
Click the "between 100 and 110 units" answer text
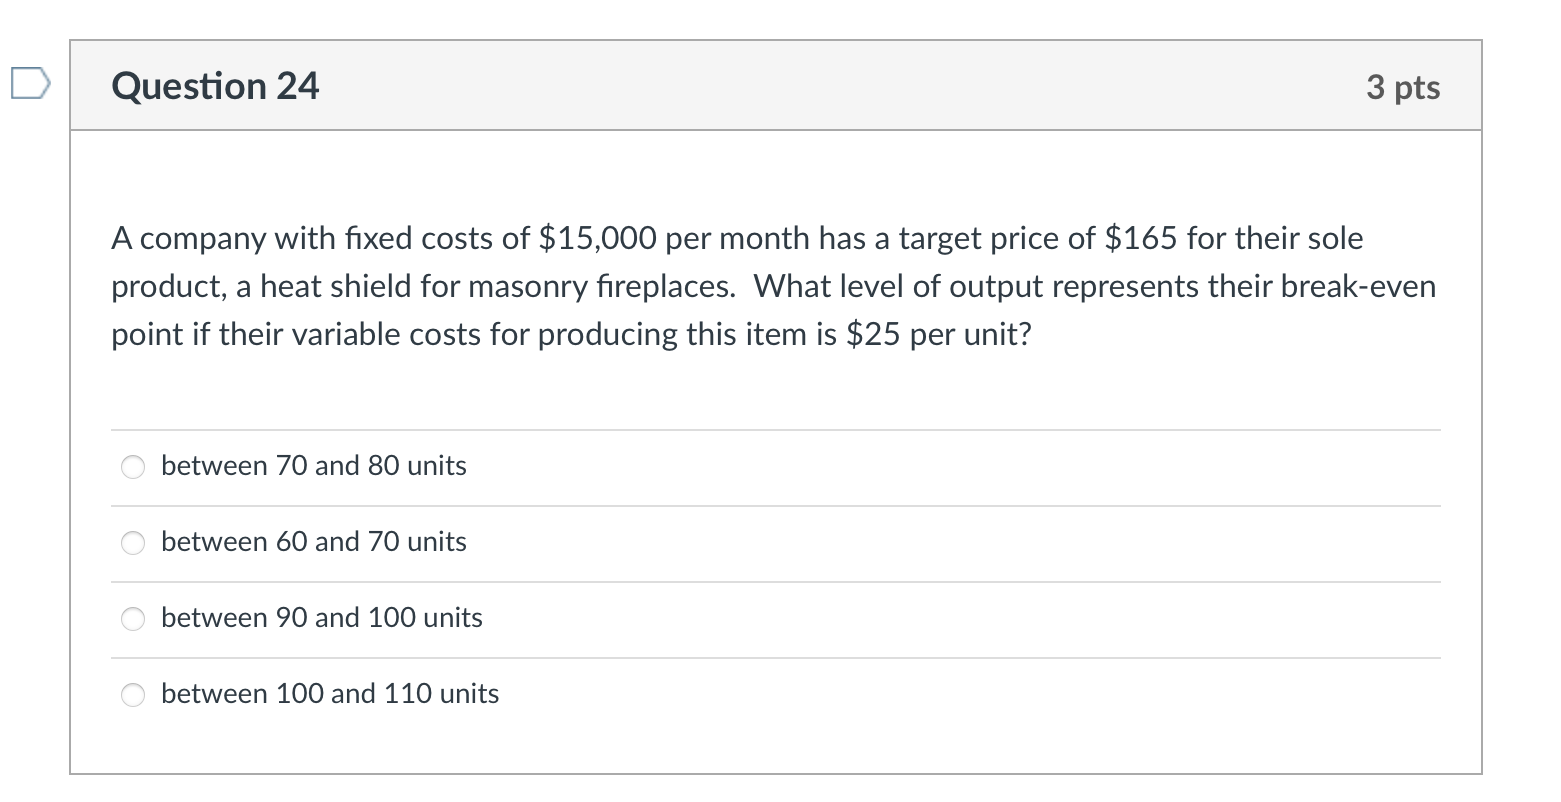point(329,694)
